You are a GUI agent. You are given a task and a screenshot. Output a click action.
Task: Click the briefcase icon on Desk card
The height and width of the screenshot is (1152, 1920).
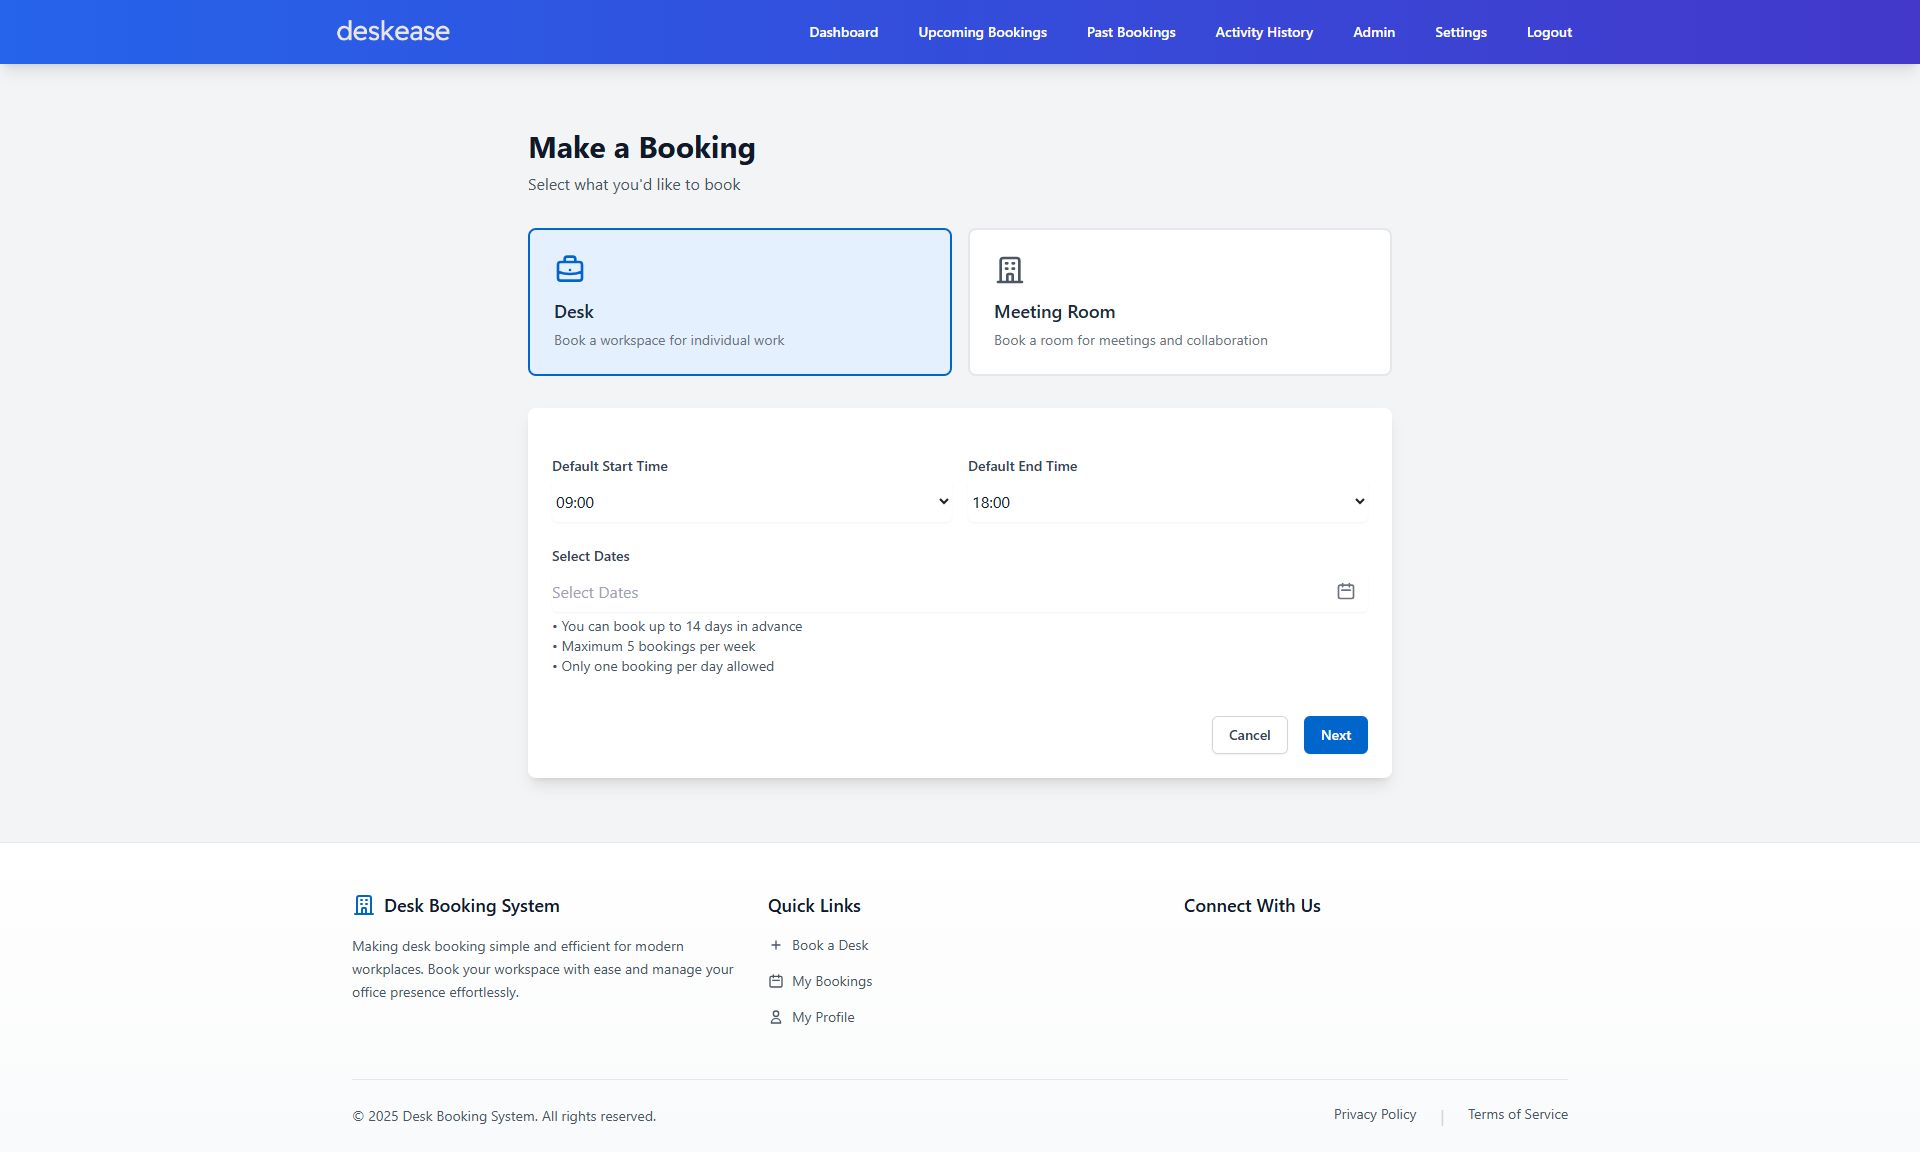[x=569, y=269]
